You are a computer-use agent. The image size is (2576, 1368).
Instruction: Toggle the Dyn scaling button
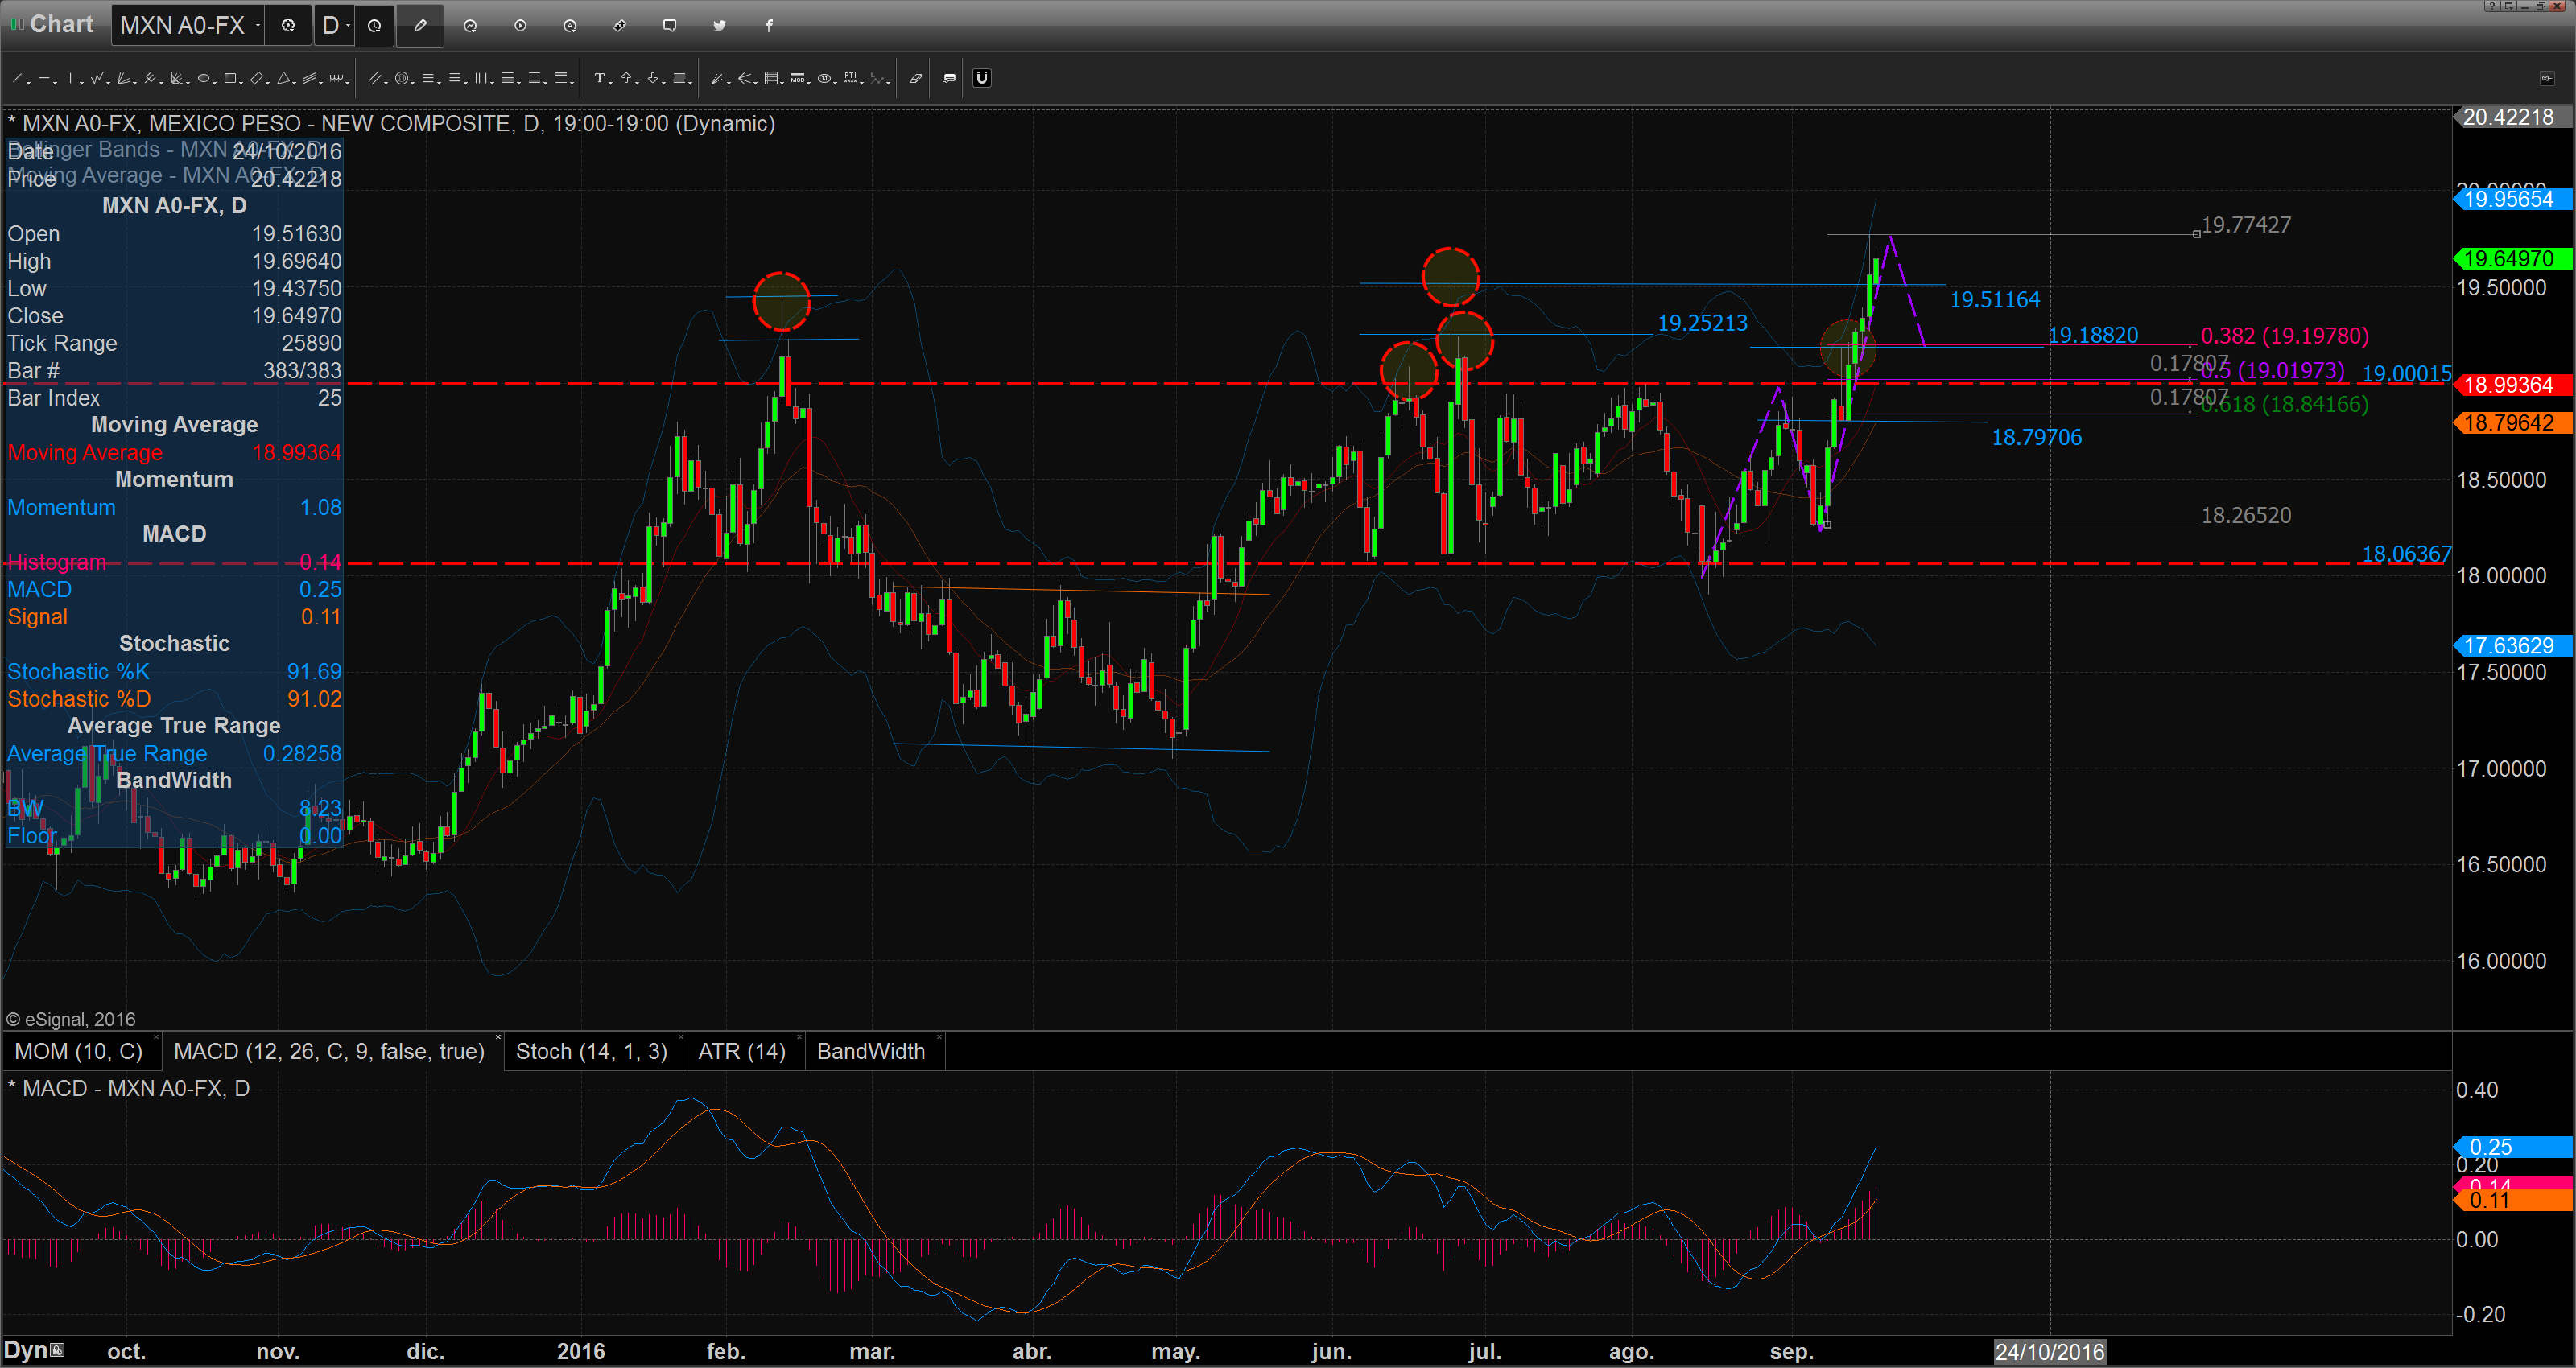32,1350
